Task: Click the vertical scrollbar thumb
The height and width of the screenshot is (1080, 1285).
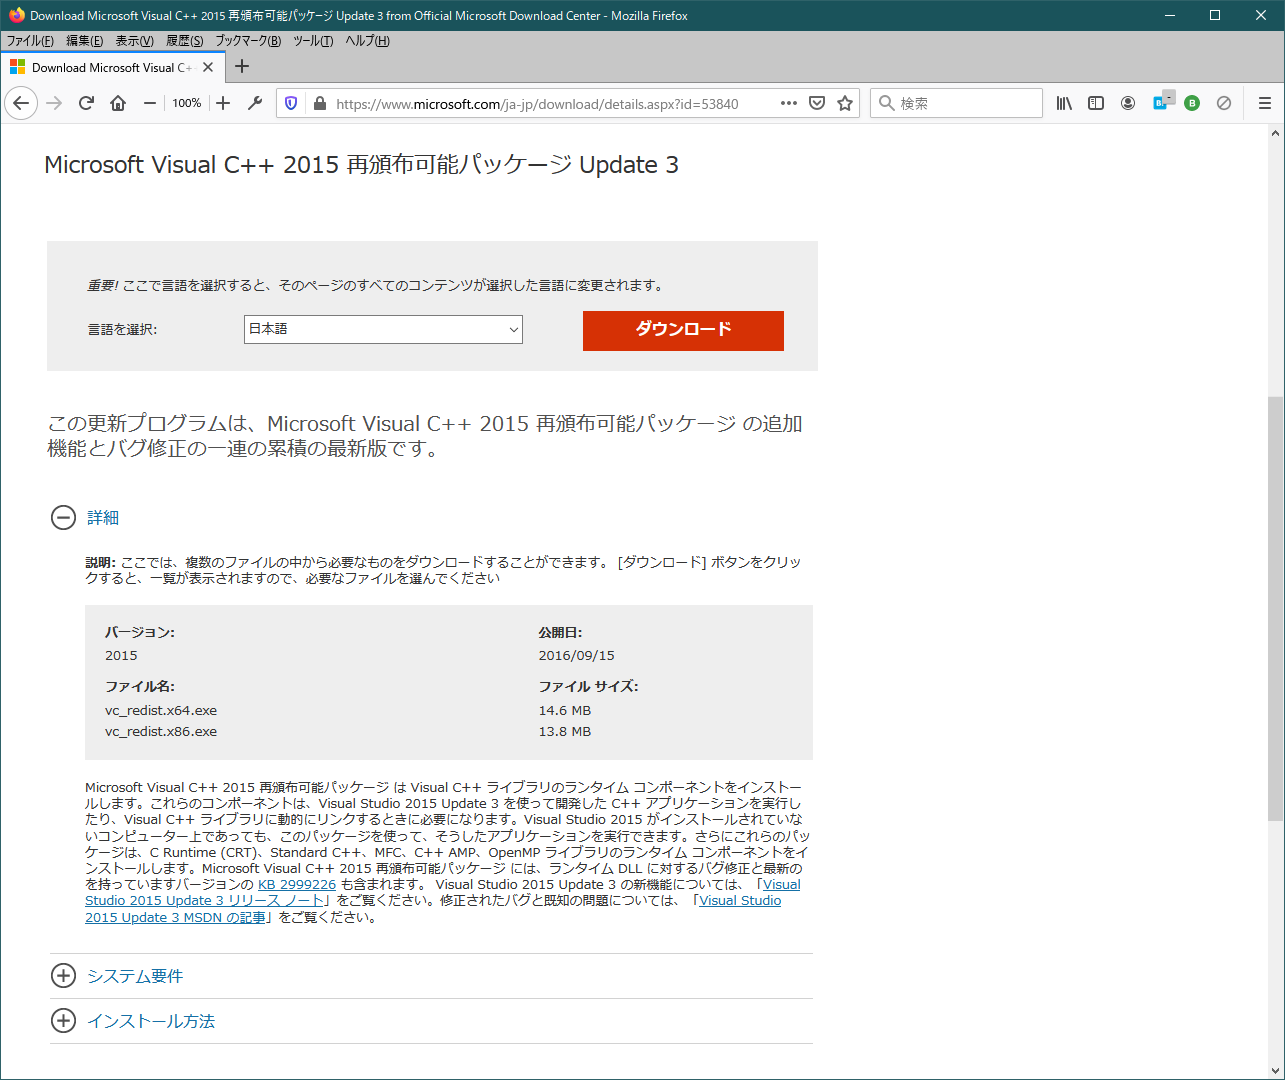Action: coord(1275,607)
